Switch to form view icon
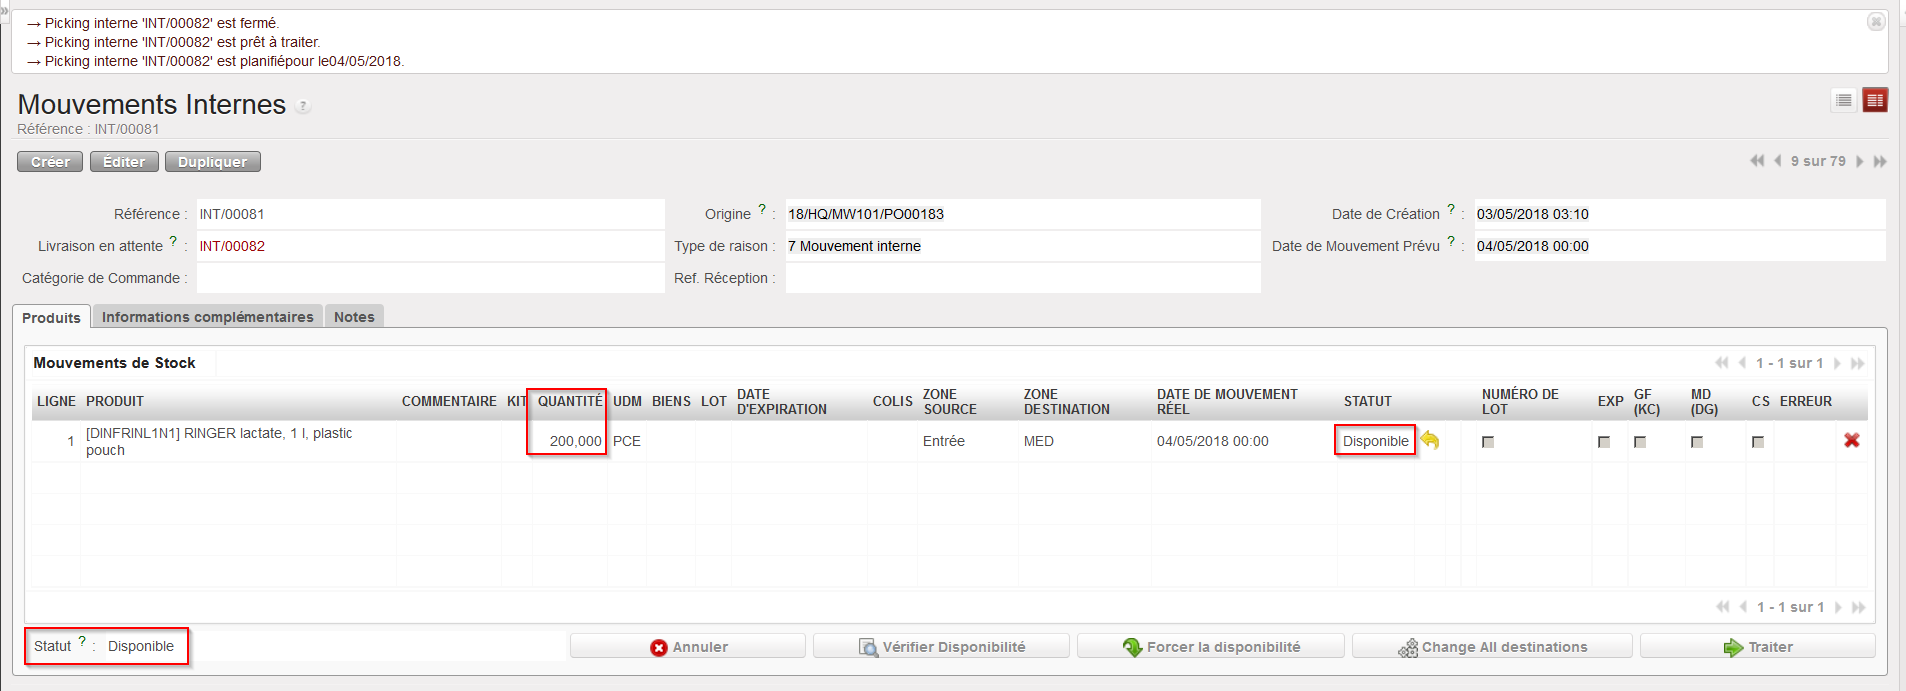 tap(1874, 100)
